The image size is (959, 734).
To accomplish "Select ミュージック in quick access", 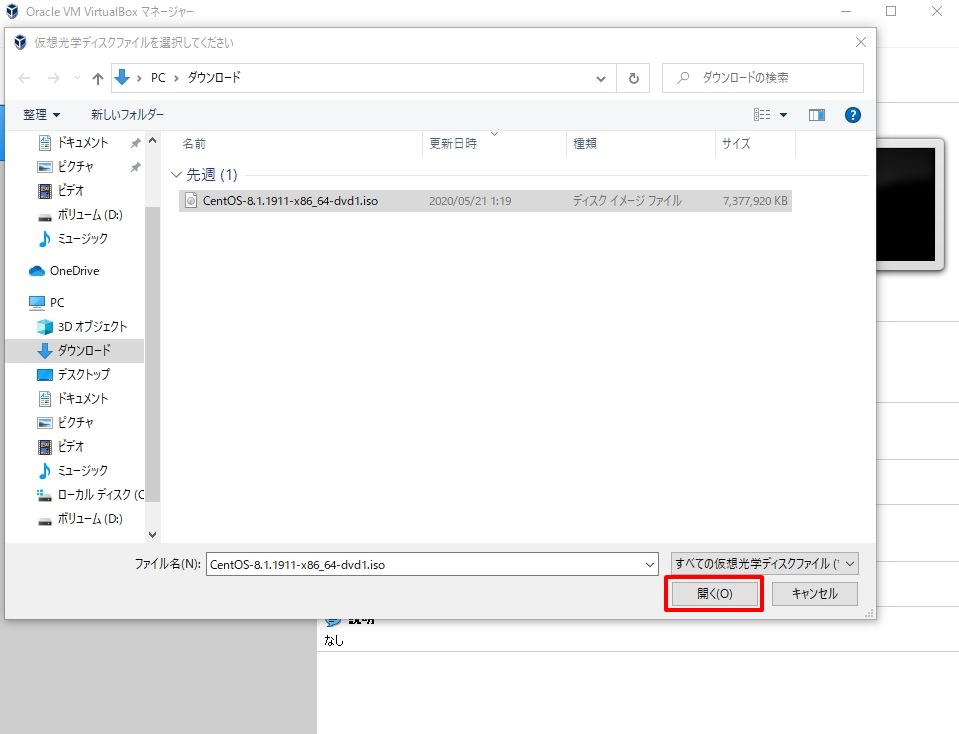I will (x=82, y=239).
